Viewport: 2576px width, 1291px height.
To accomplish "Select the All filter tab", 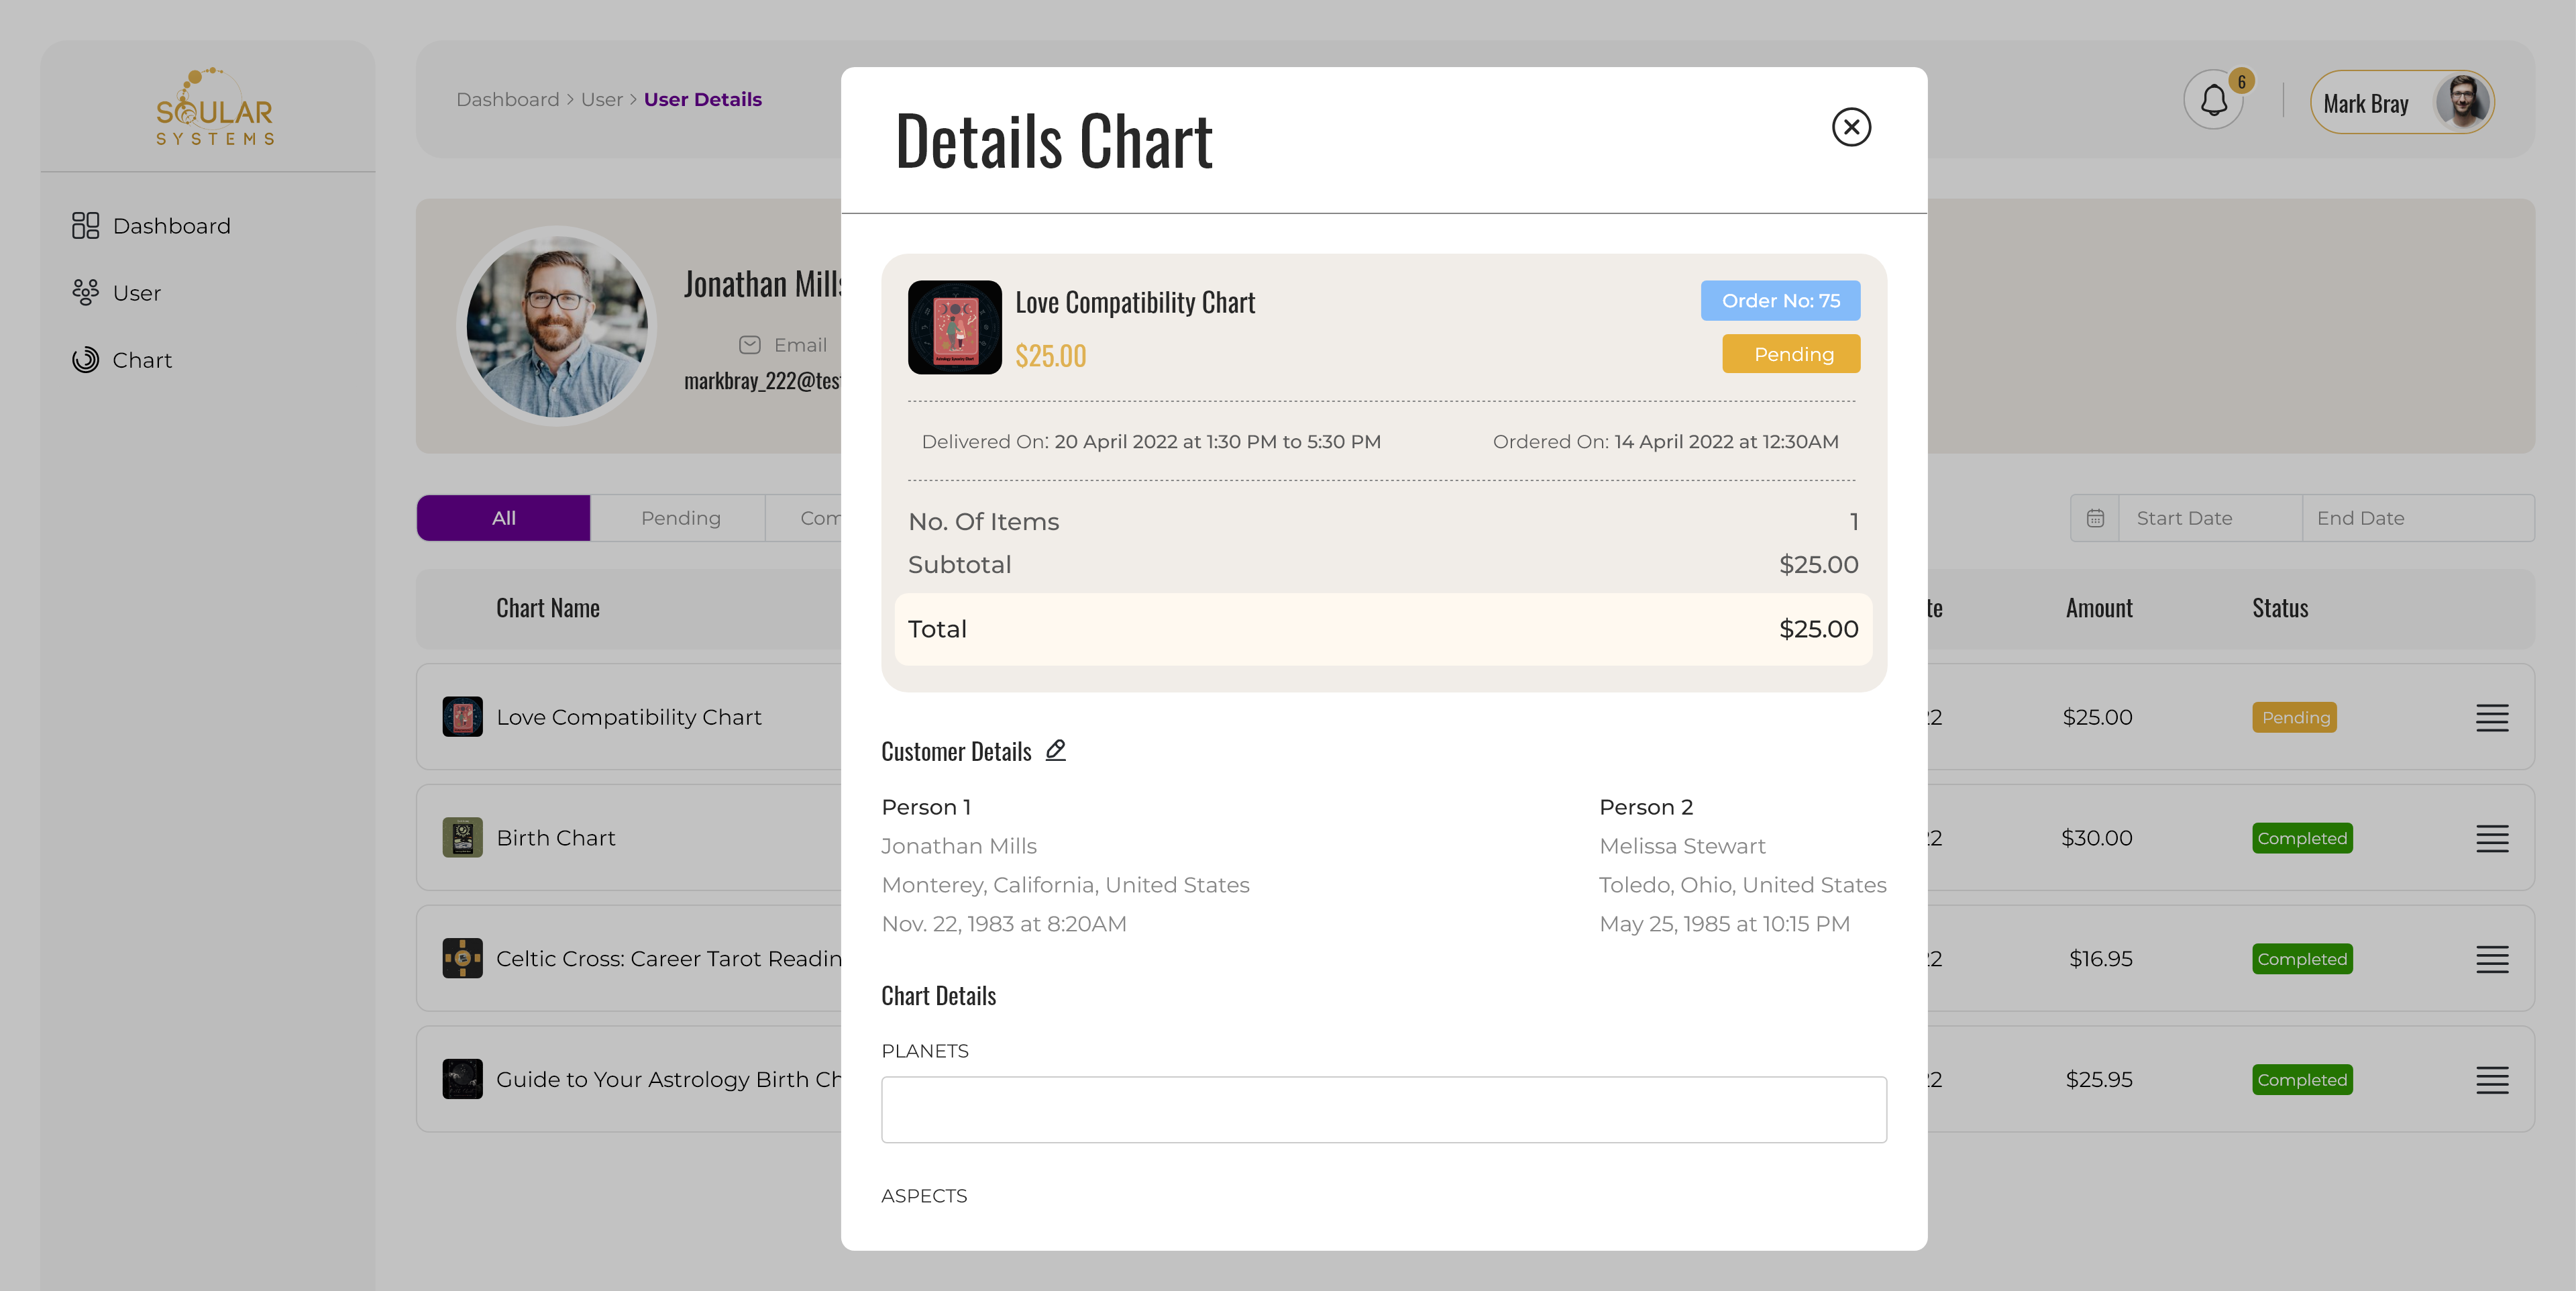I will (x=503, y=518).
